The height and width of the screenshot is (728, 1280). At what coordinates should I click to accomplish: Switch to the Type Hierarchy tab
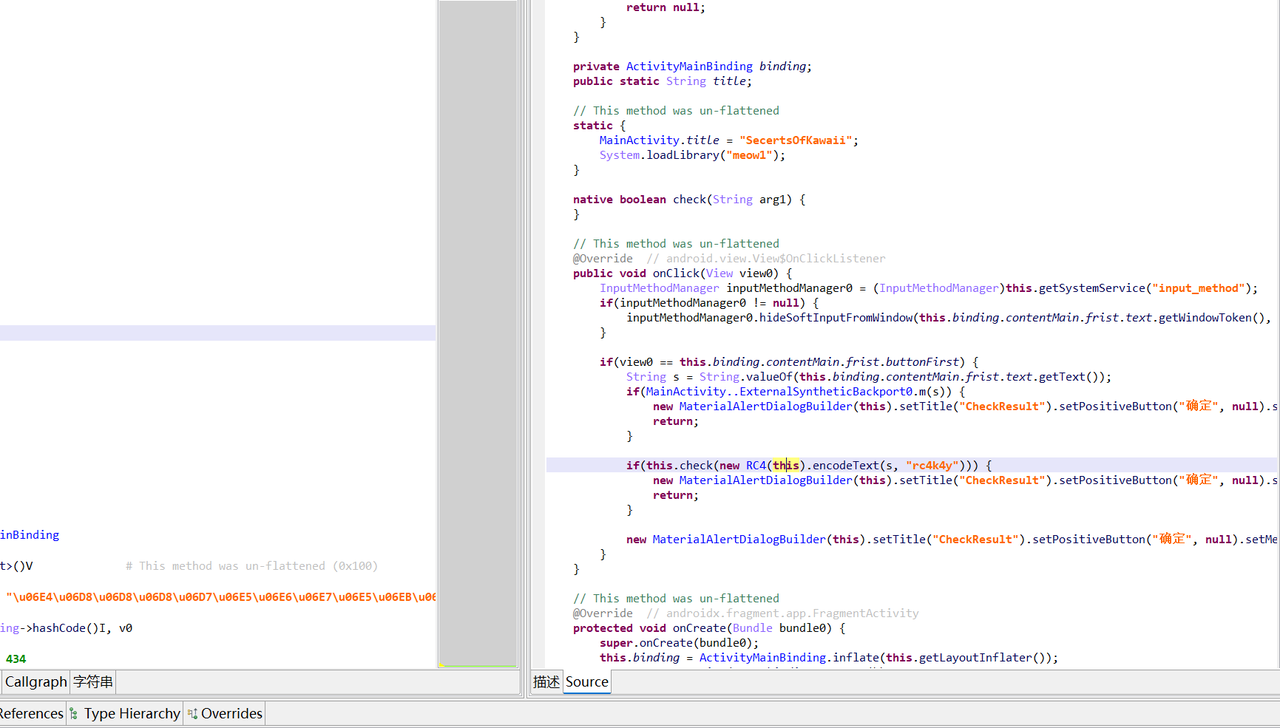click(x=131, y=713)
